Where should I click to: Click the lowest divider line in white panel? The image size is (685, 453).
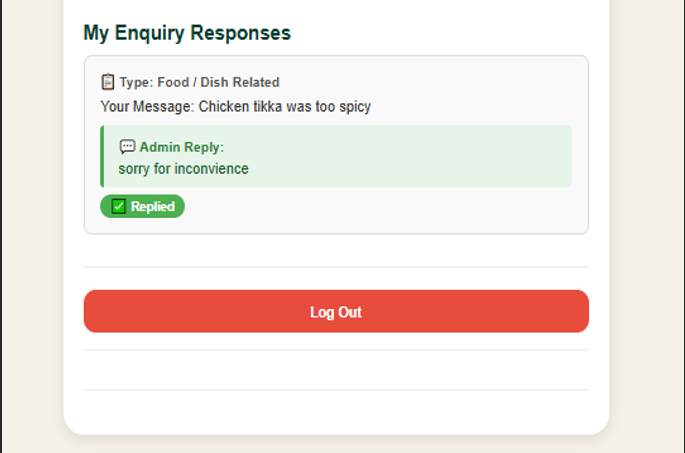pyautogui.click(x=336, y=390)
